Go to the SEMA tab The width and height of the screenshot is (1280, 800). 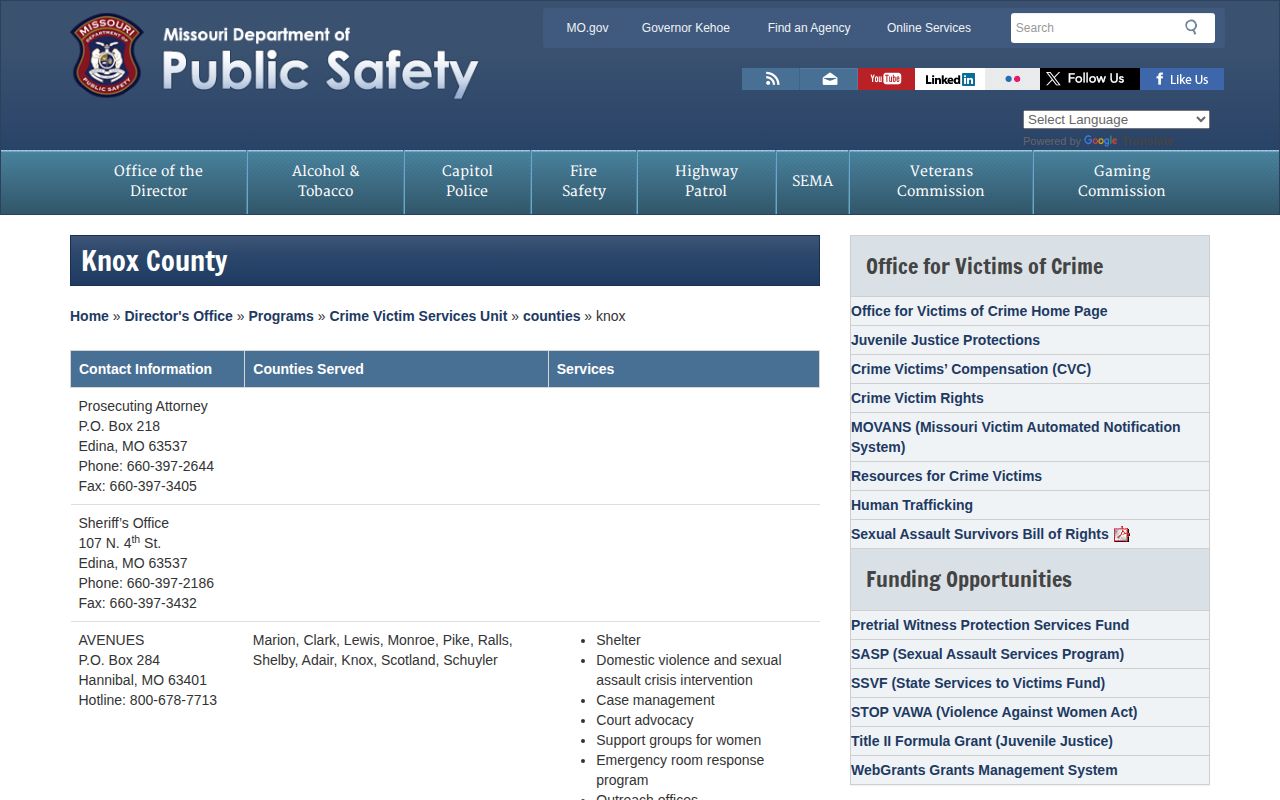812,182
